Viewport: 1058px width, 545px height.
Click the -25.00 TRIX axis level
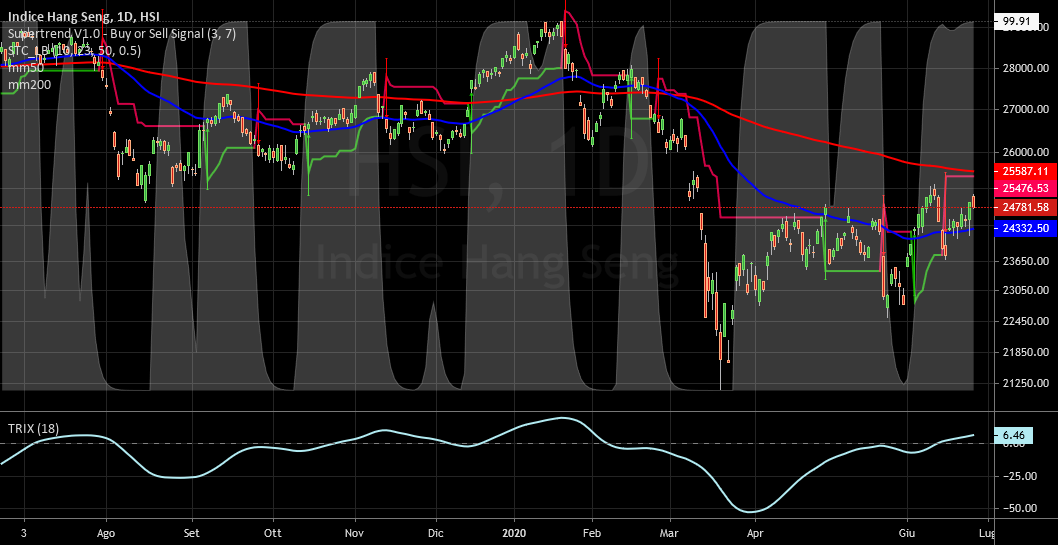1019,476
